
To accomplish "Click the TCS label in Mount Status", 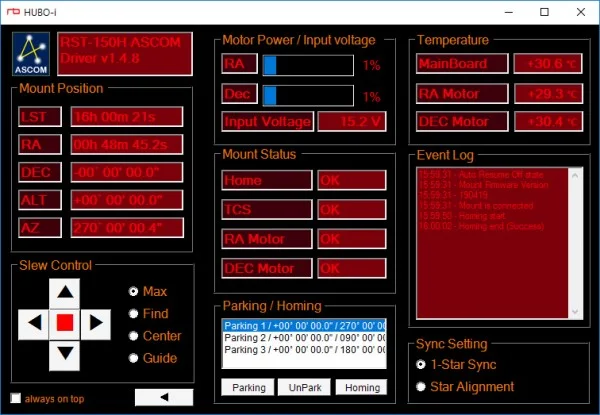I will coord(267,210).
